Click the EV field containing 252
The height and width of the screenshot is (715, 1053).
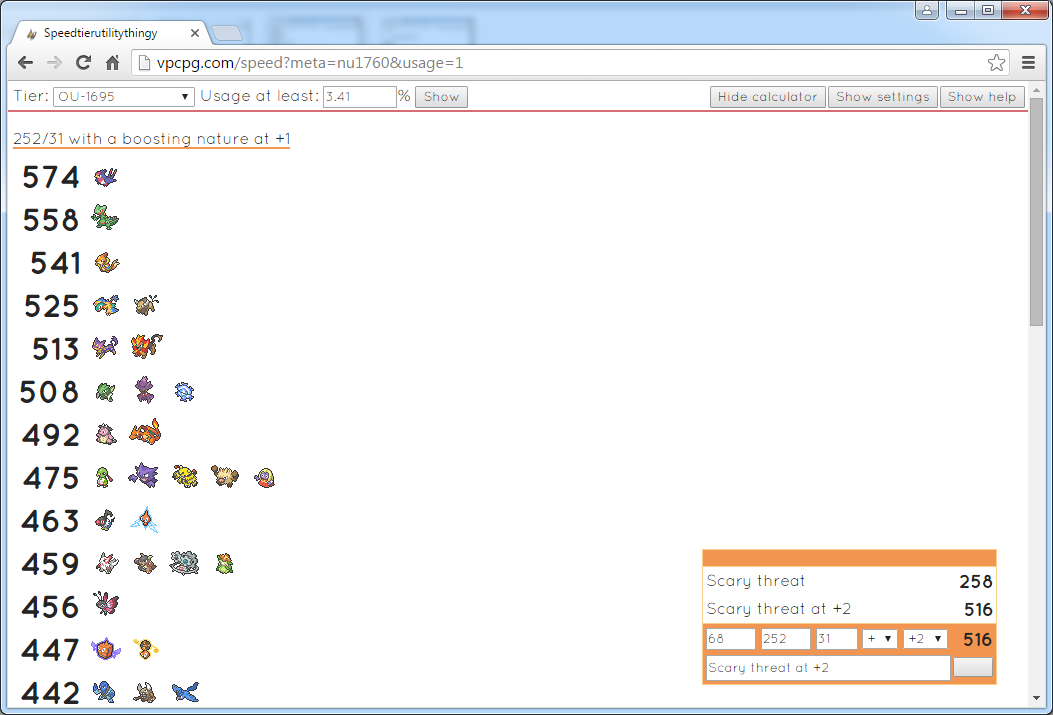coord(785,638)
